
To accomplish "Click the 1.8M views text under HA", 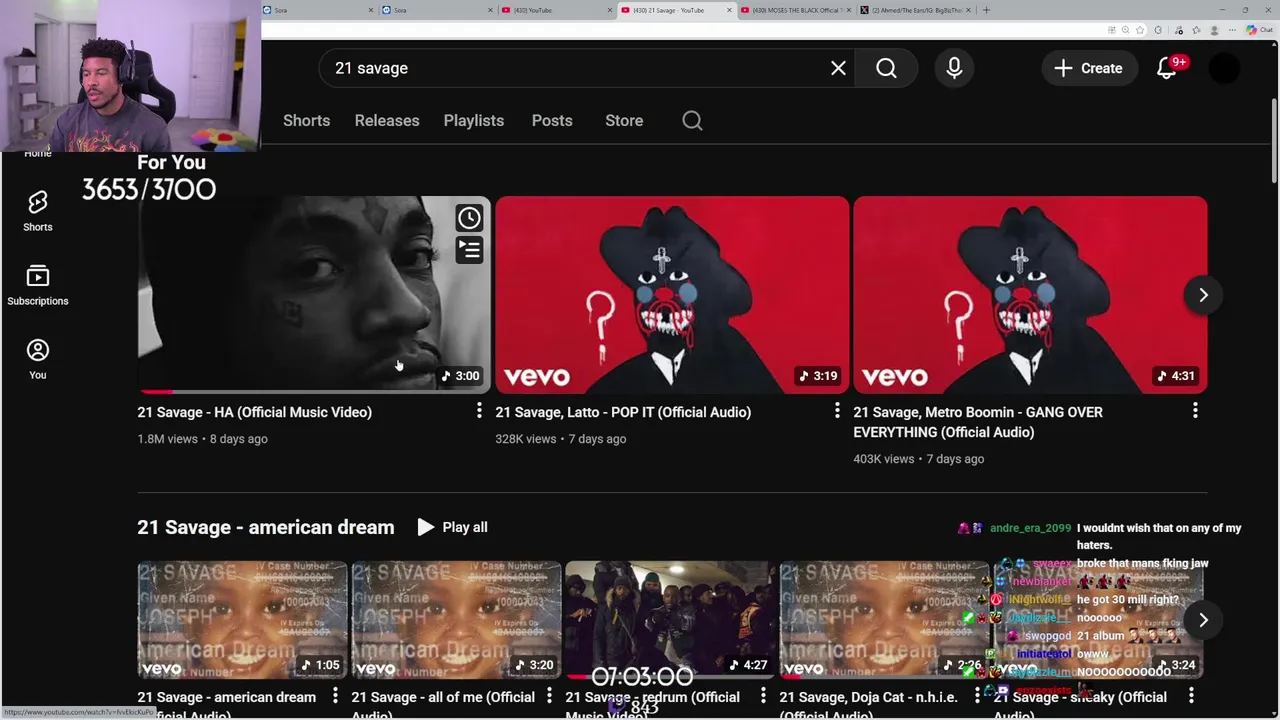I will tap(168, 439).
